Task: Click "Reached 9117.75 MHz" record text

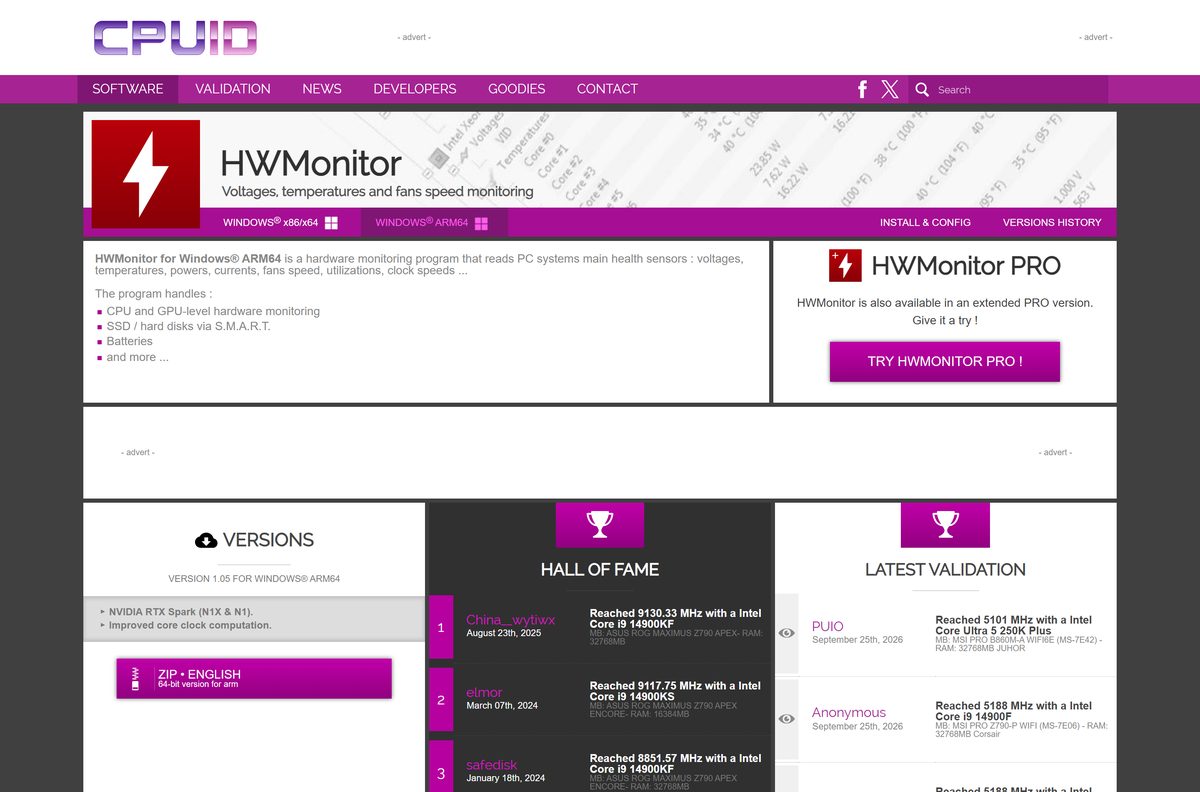Action: coord(676,691)
